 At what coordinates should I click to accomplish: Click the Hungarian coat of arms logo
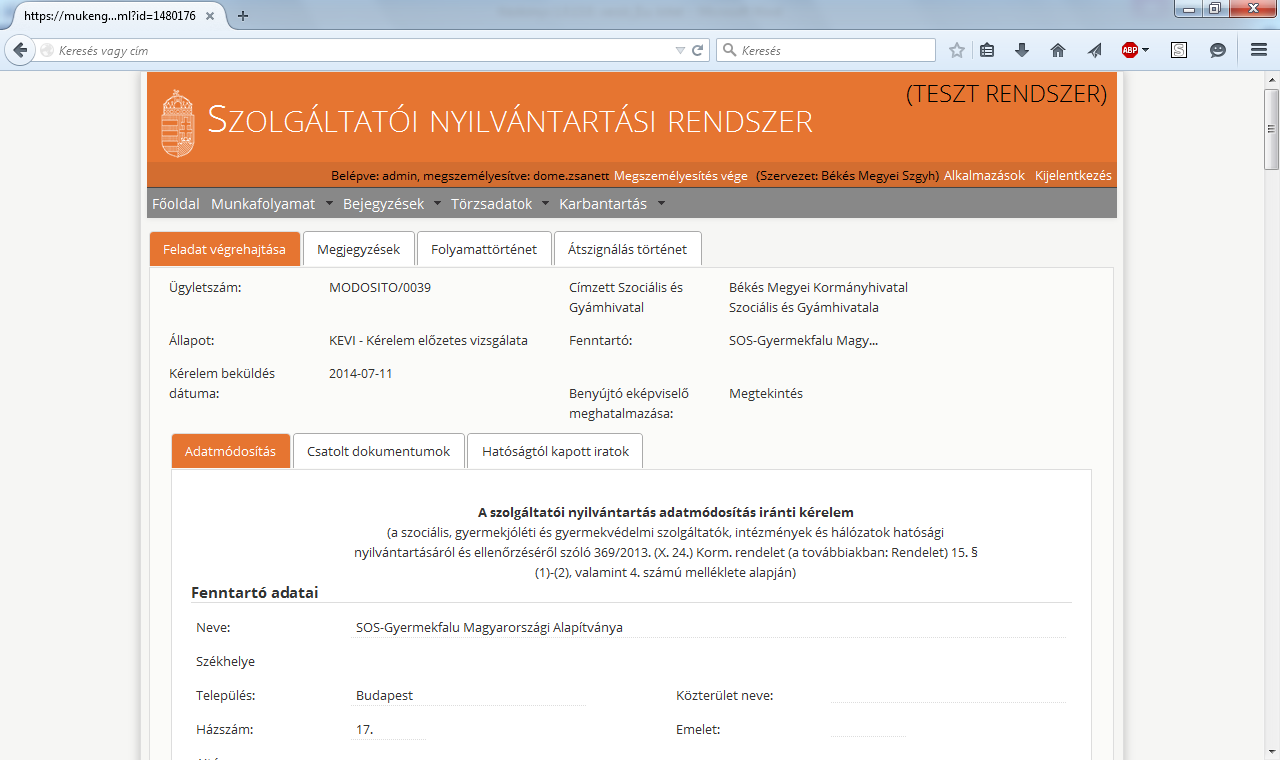(x=178, y=124)
